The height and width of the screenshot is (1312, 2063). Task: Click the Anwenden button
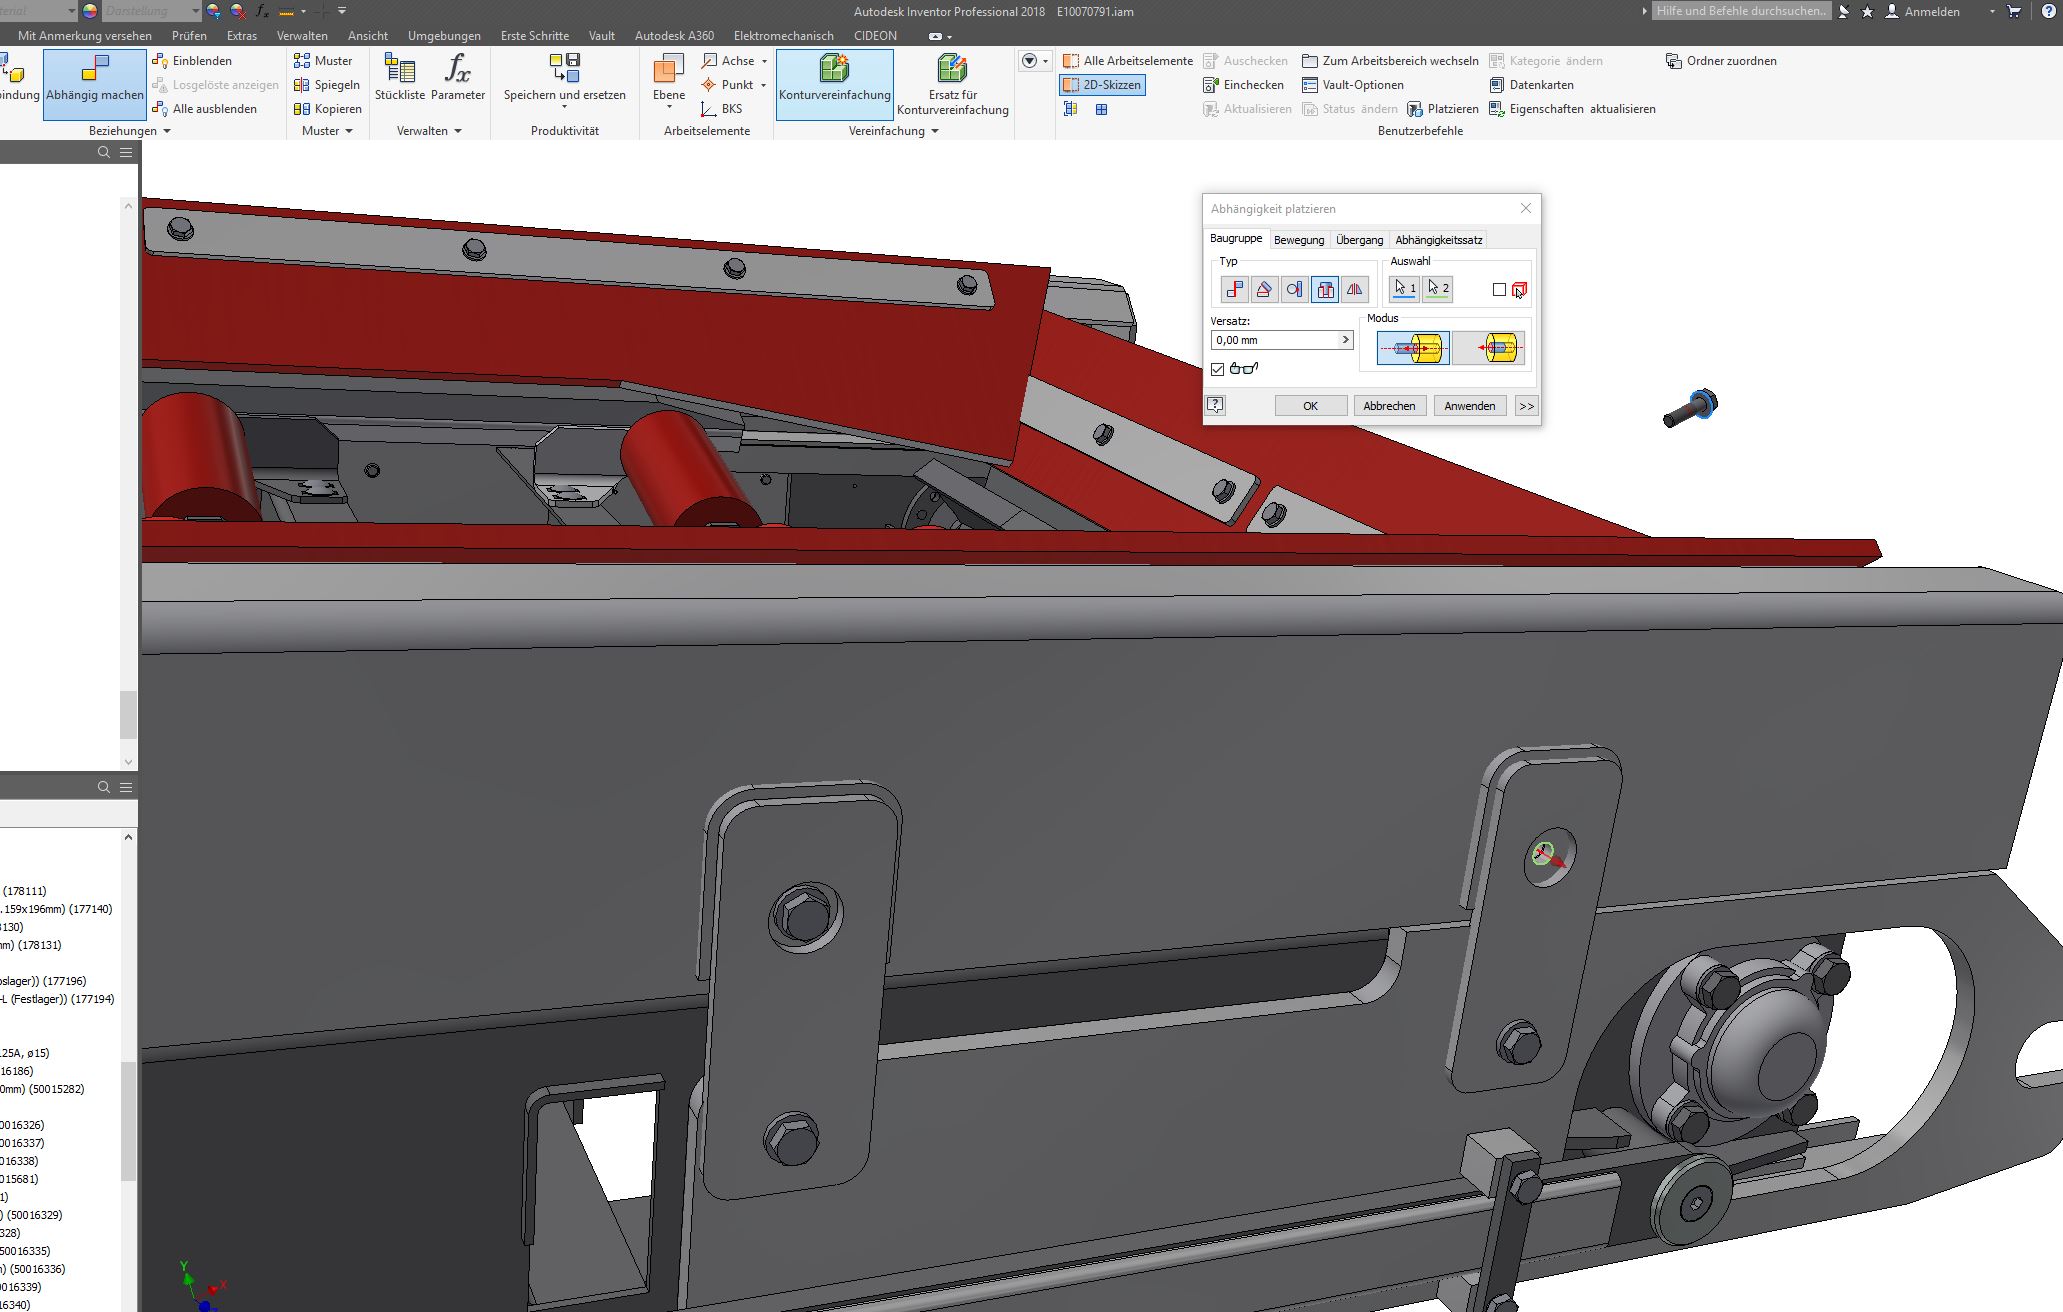coord(1469,406)
